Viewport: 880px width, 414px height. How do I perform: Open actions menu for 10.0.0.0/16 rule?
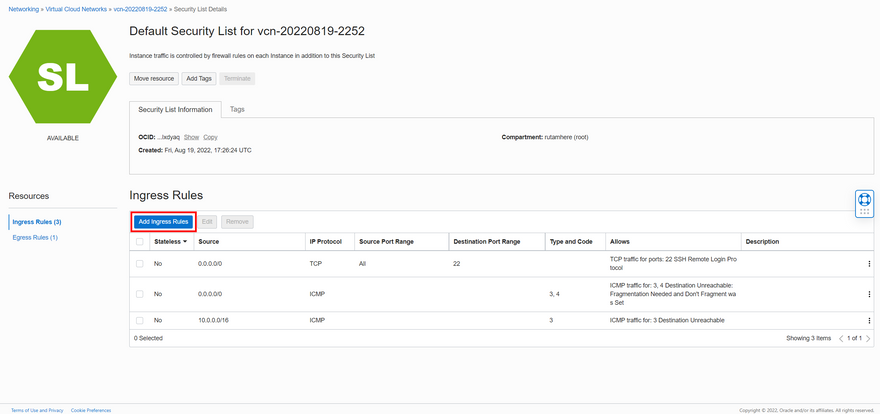click(x=869, y=320)
